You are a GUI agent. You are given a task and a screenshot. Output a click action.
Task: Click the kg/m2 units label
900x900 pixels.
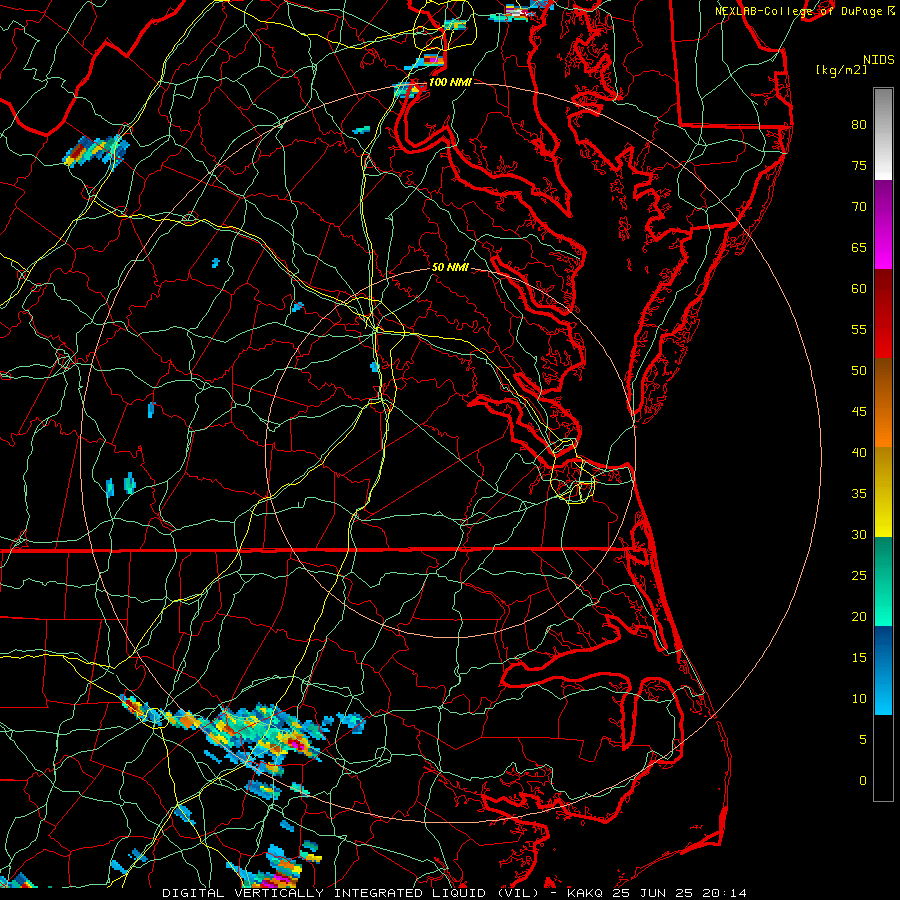[841, 70]
